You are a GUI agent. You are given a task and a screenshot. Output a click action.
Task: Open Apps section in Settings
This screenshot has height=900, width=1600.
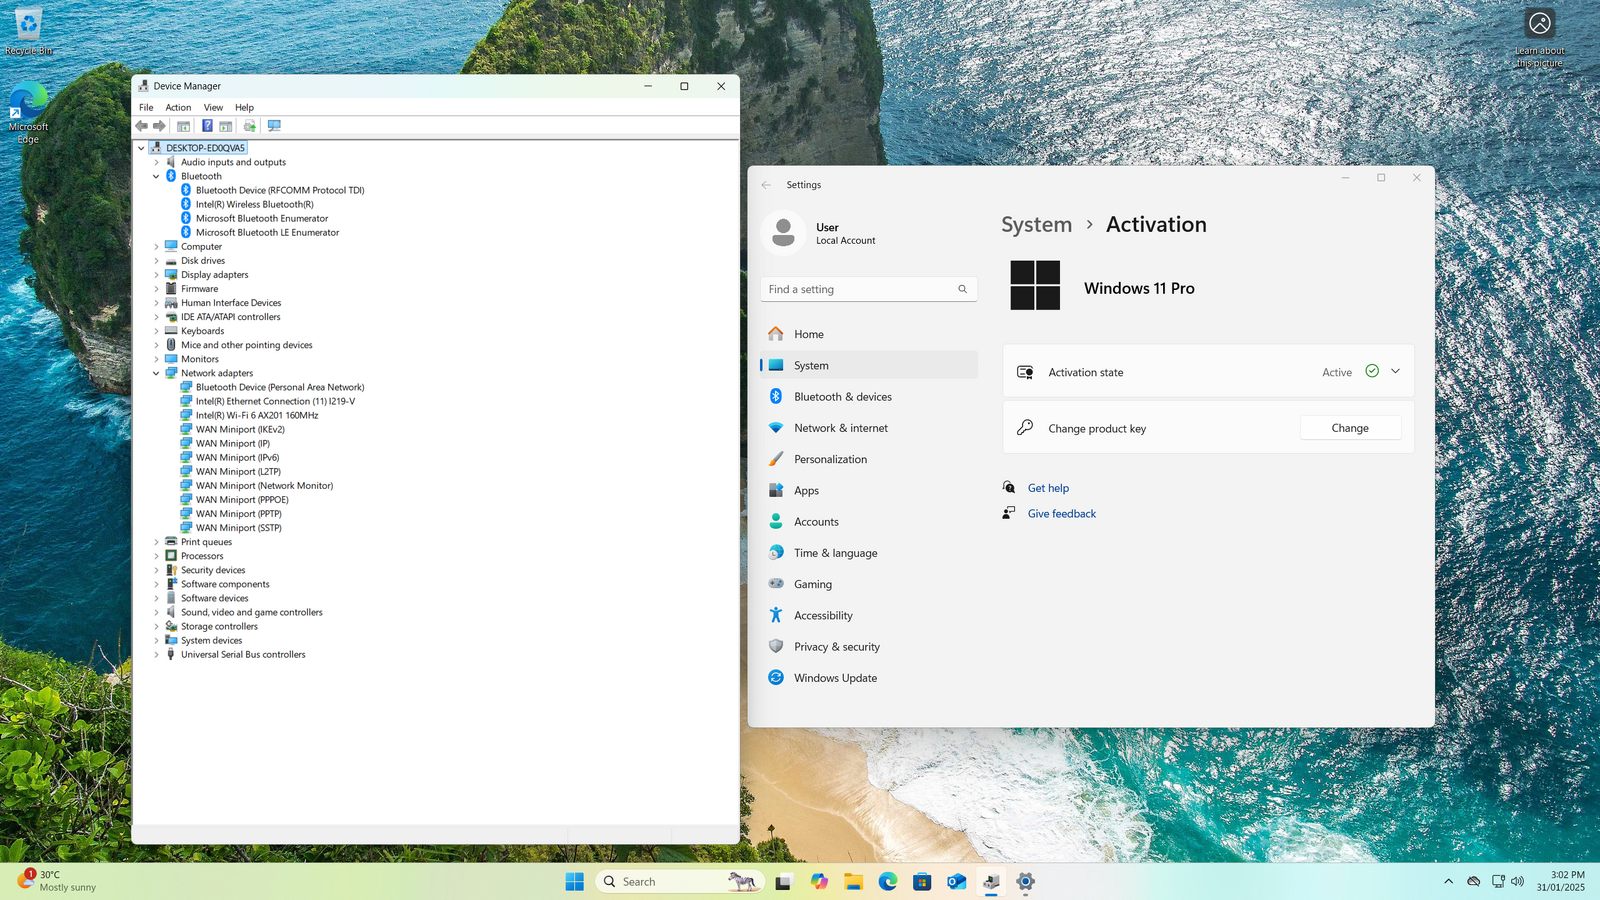869,491
